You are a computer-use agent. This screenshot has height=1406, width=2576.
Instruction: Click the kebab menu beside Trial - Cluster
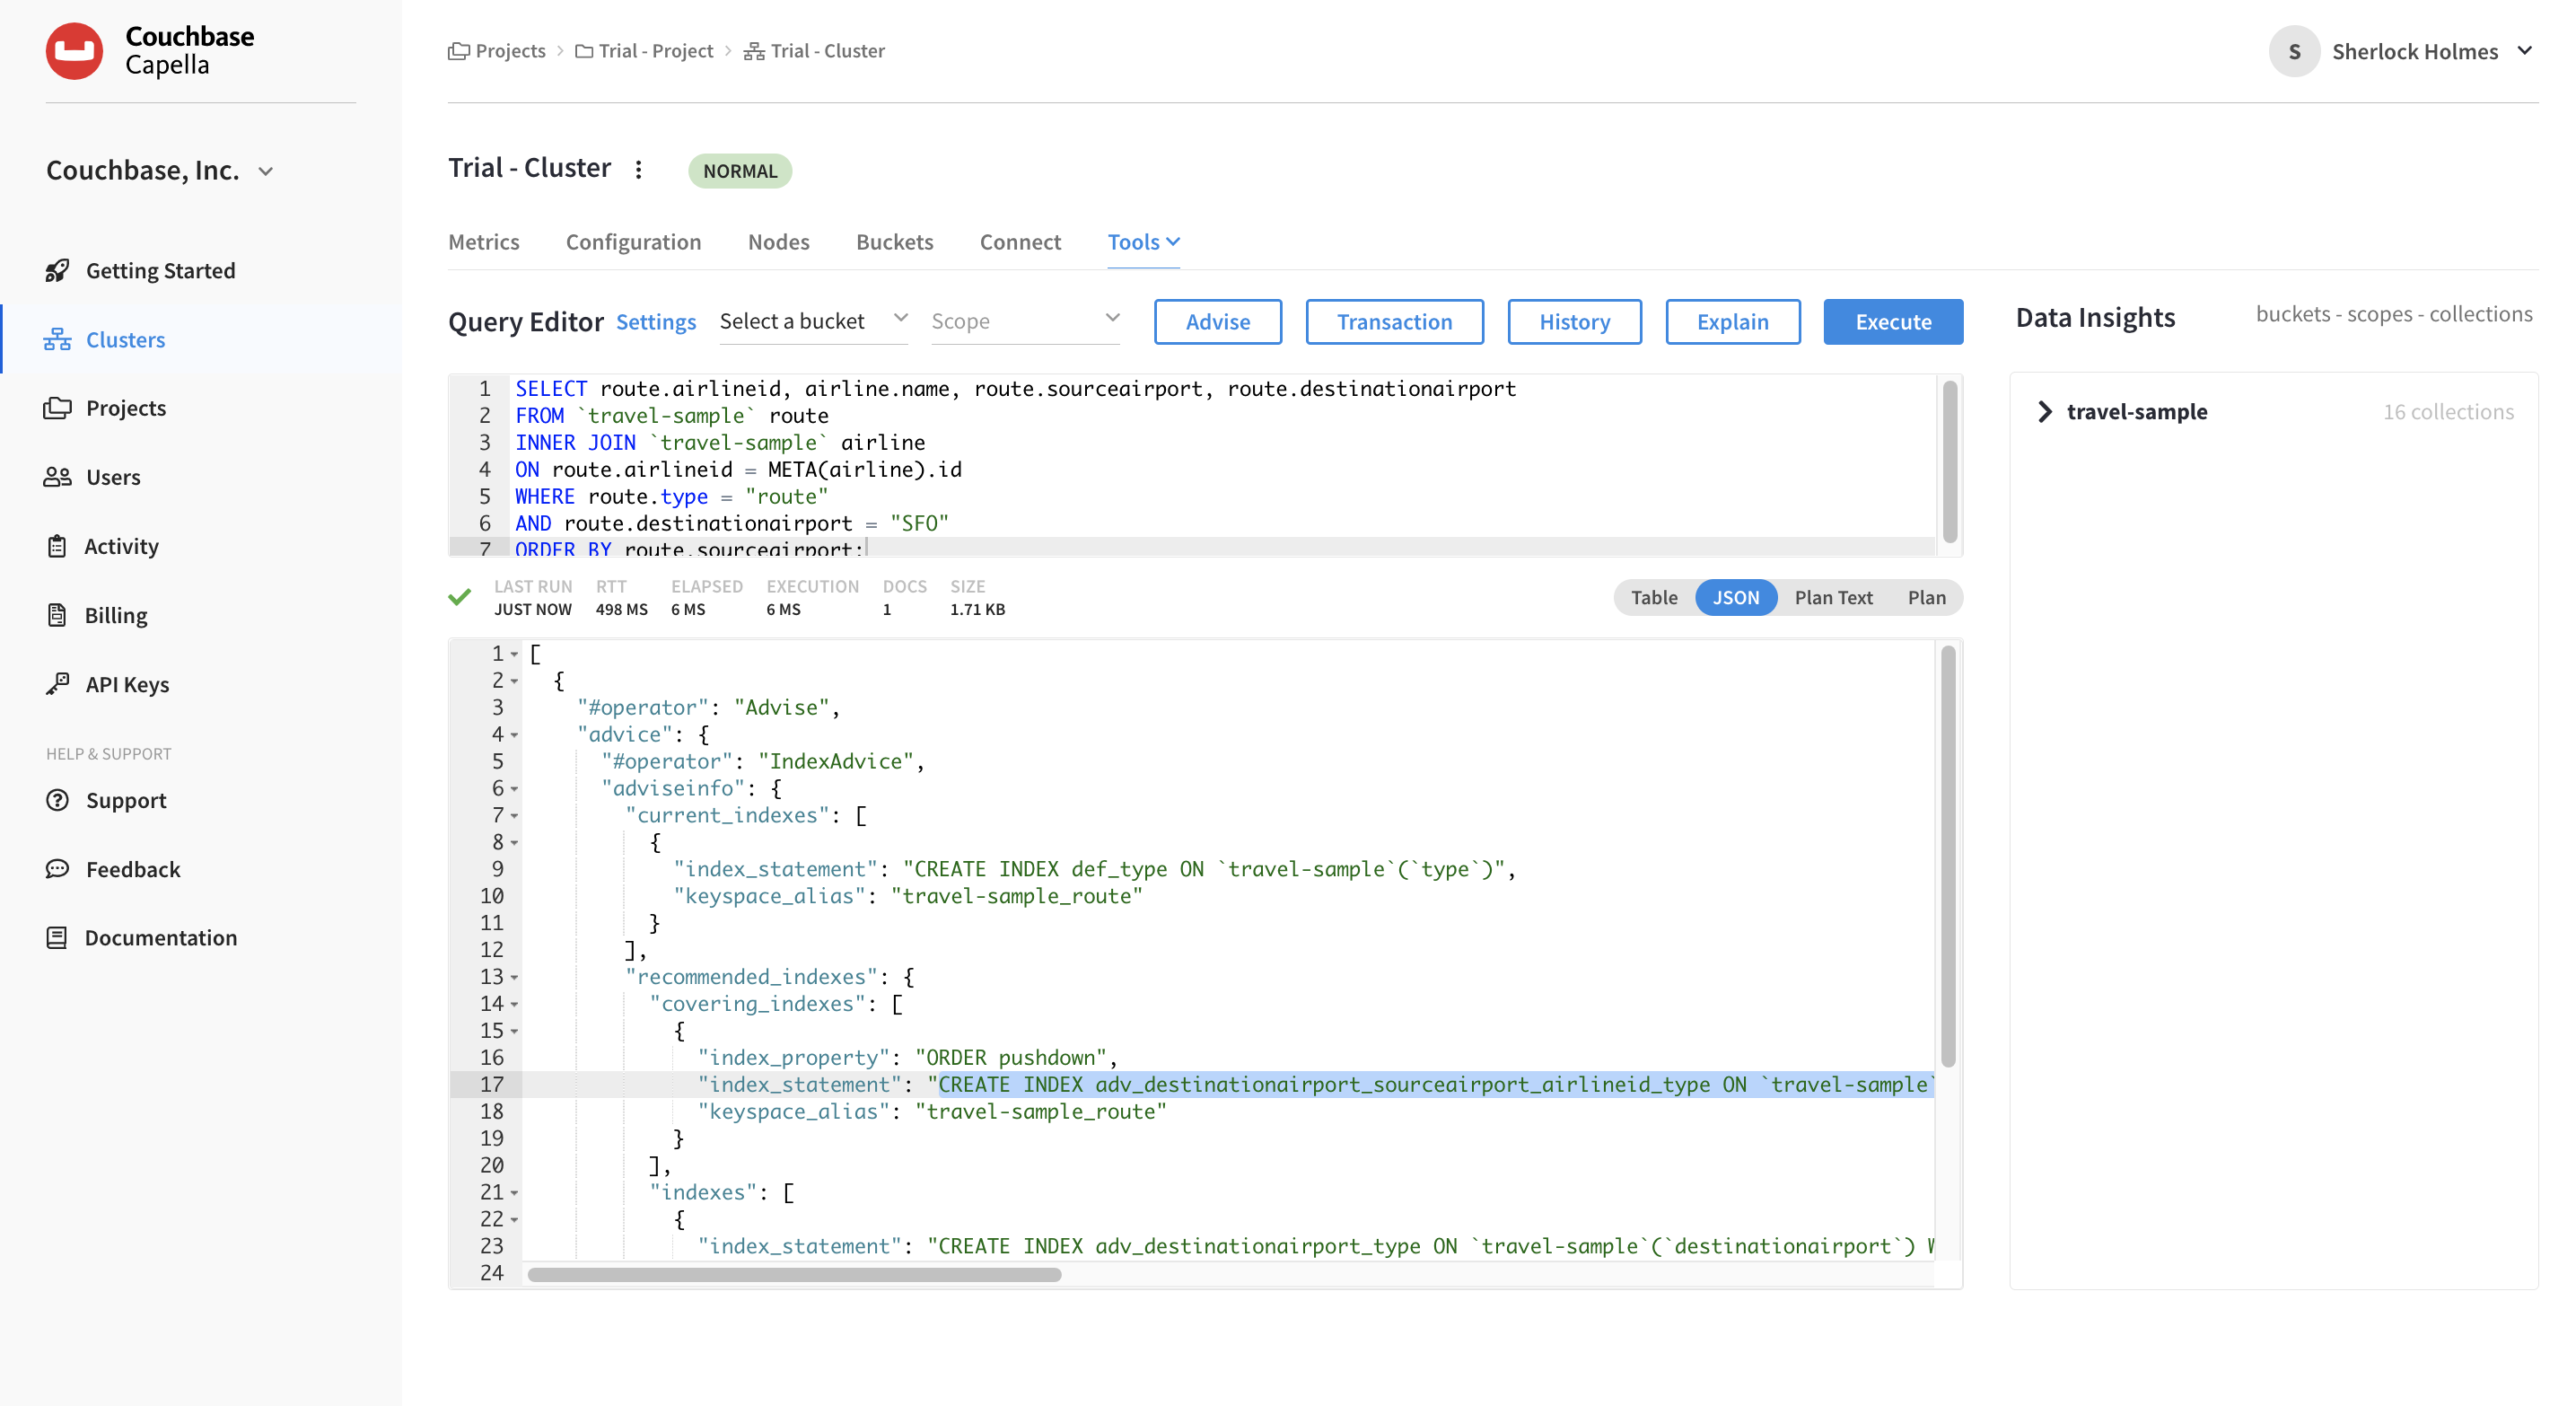(638, 169)
